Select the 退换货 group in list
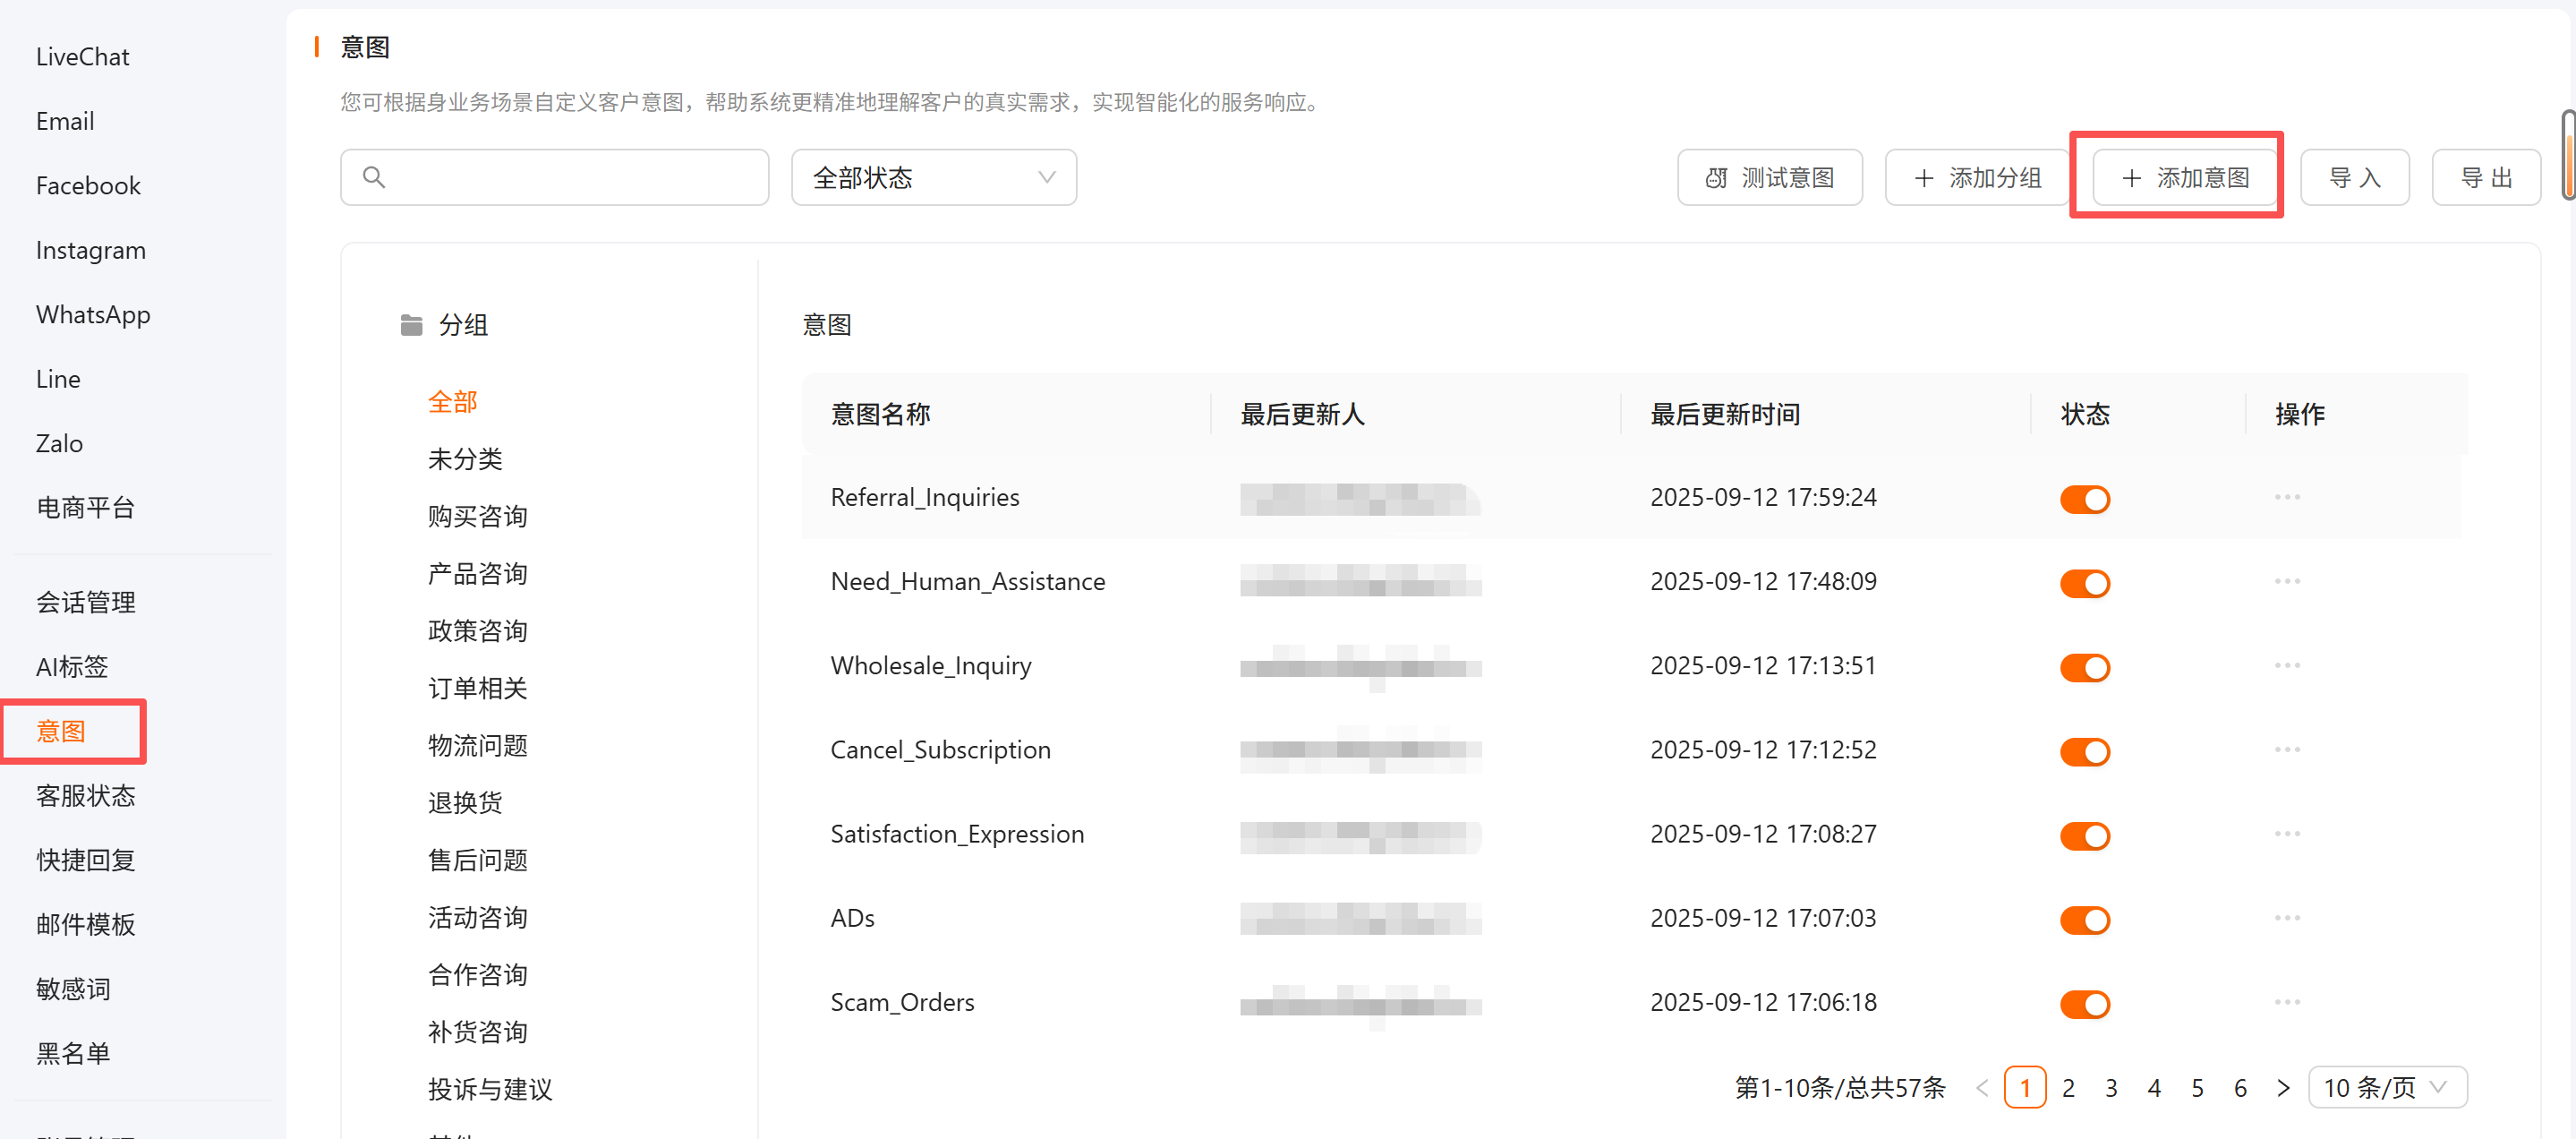 pyautogui.click(x=465, y=802)
